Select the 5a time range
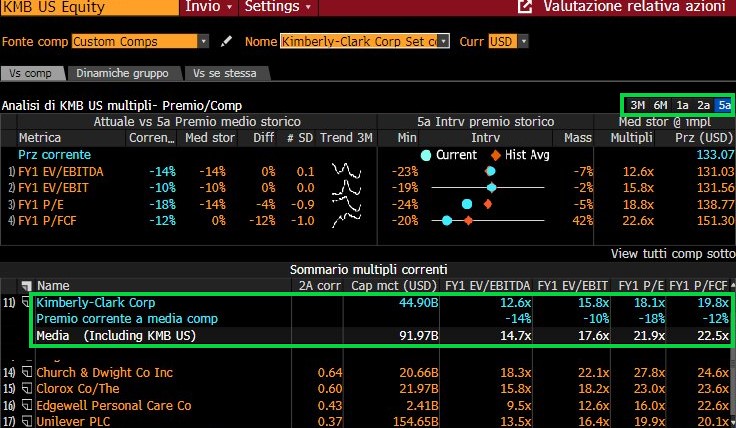Screen dimensions: 736x428 tap(724, 105)
